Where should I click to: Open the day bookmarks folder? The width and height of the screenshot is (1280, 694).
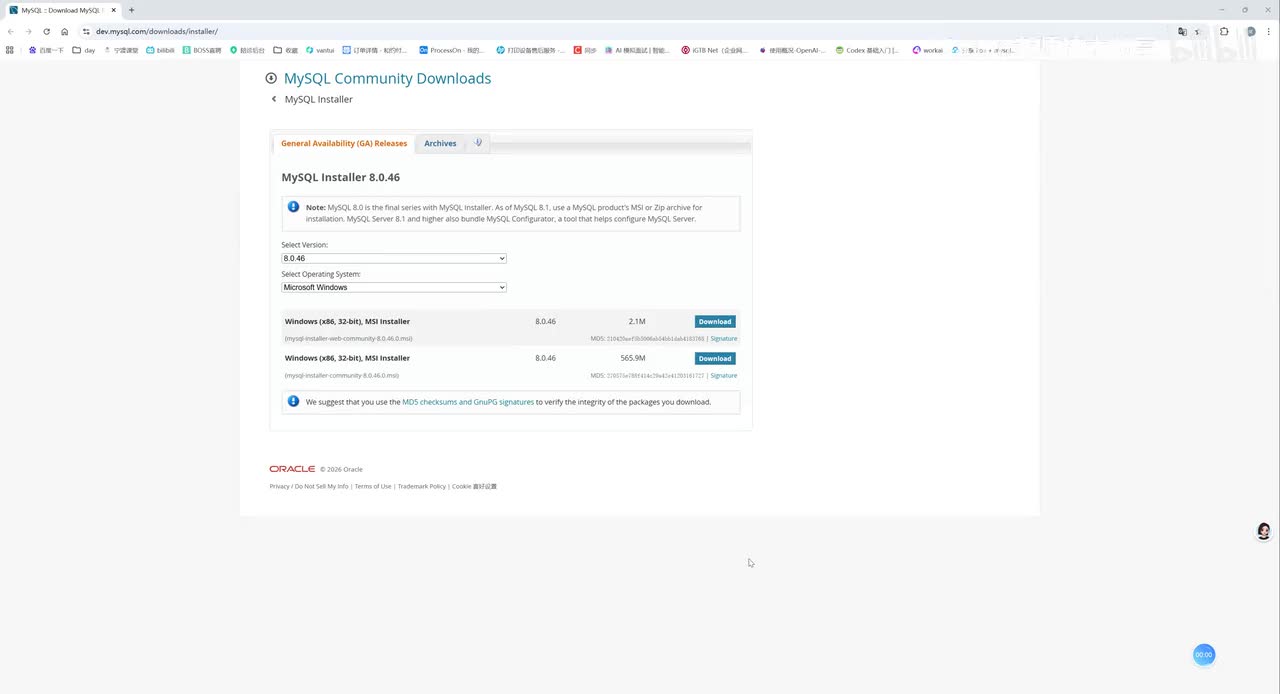point(84,50)
